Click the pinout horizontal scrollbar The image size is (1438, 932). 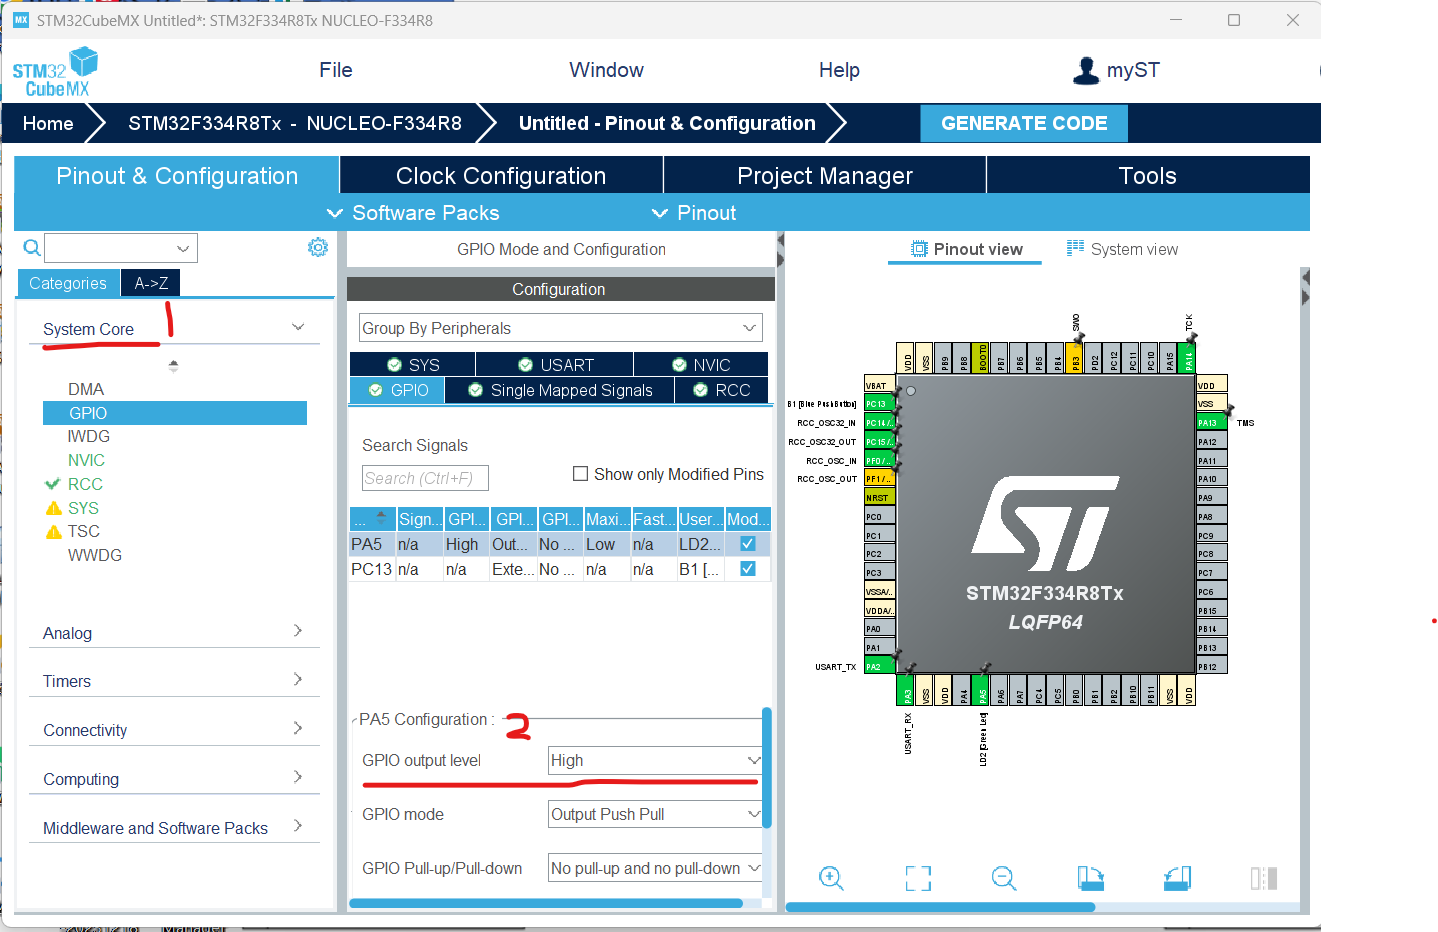[940, 907]
